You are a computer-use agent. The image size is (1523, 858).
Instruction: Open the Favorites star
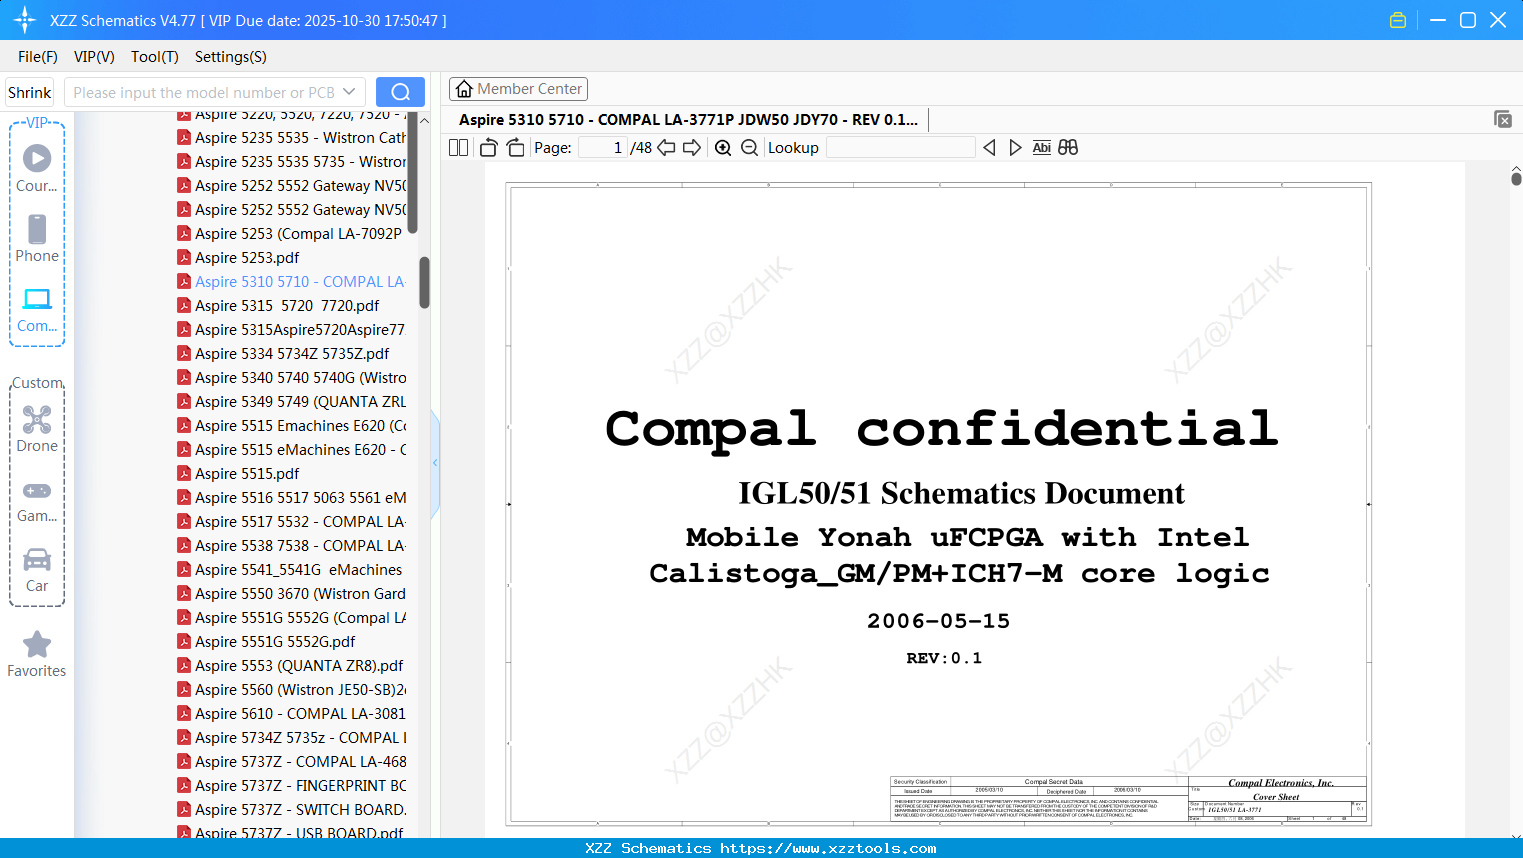(x=37, y=655)
